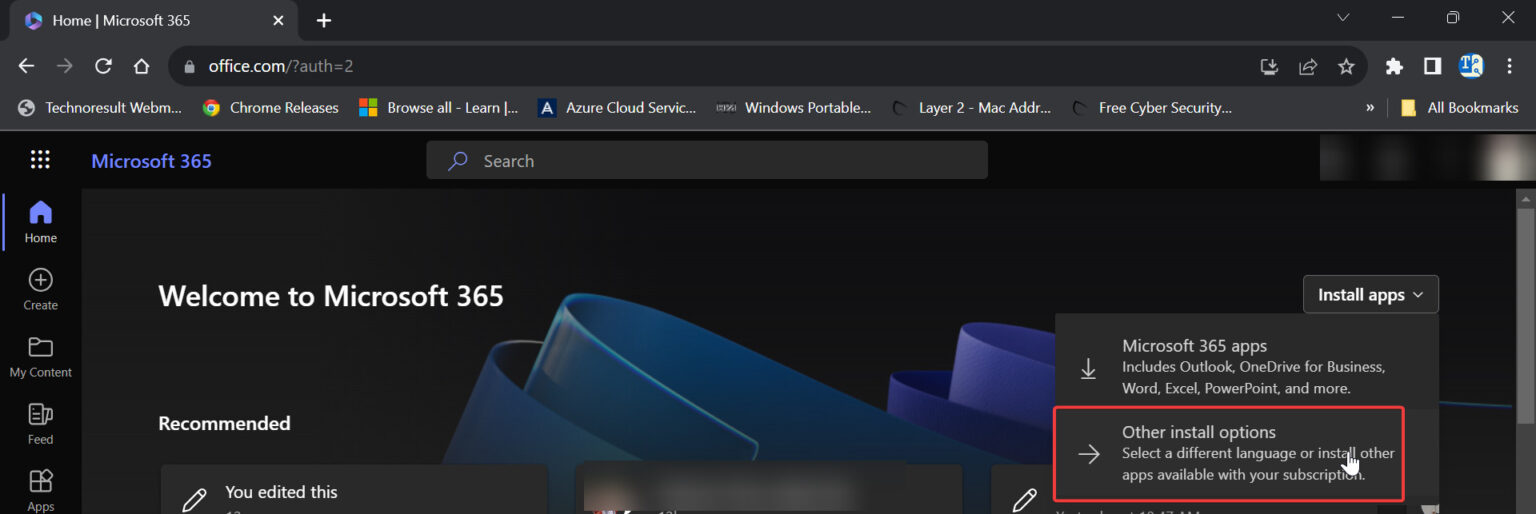Viewport: 1536px width, 514px height.
Task: Show hidden bookmarks with double chevron
Action: click(x=1369, y=108)
